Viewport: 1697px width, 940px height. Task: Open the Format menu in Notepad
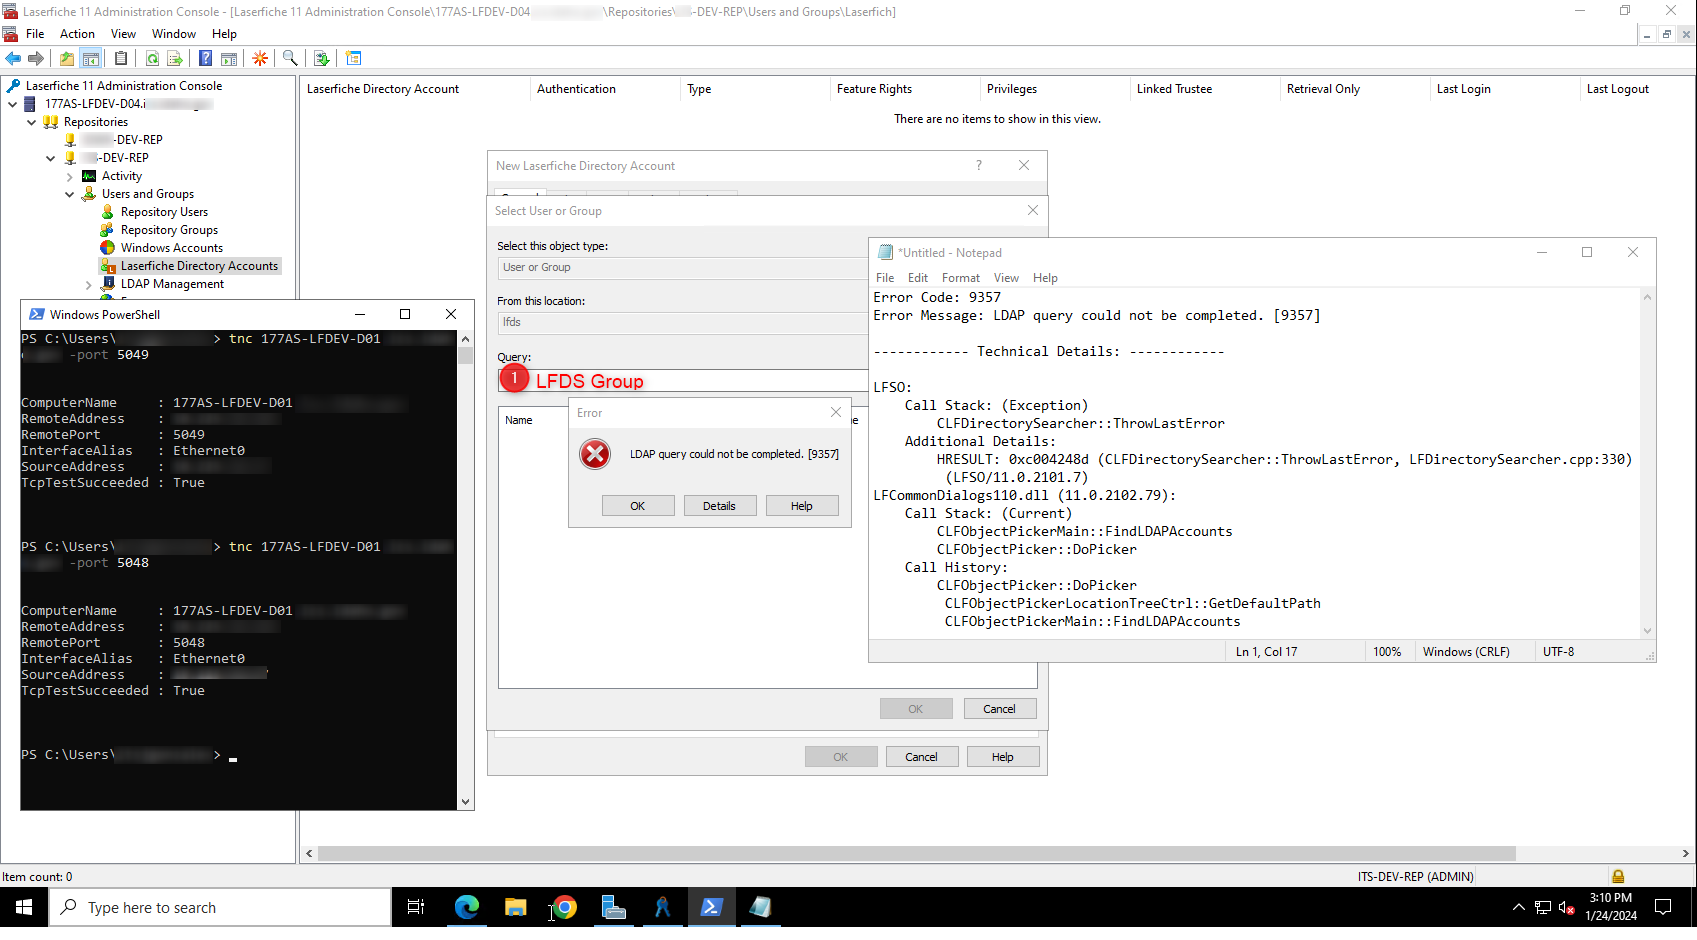tap(960, 278)
